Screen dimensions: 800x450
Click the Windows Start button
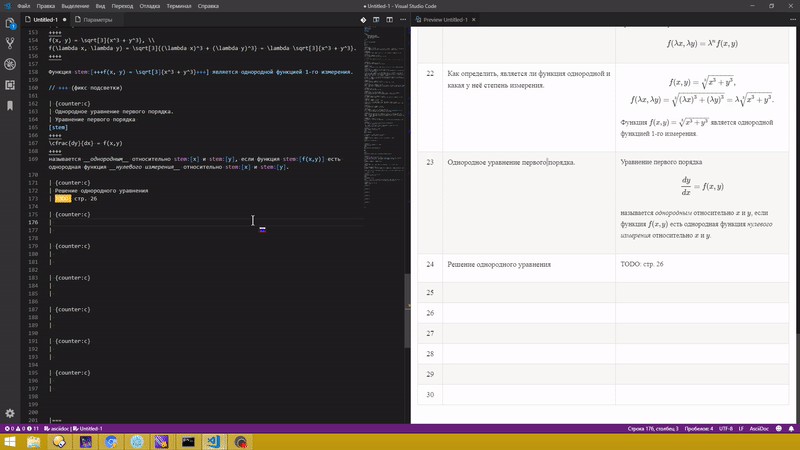[x=10, y=441]
